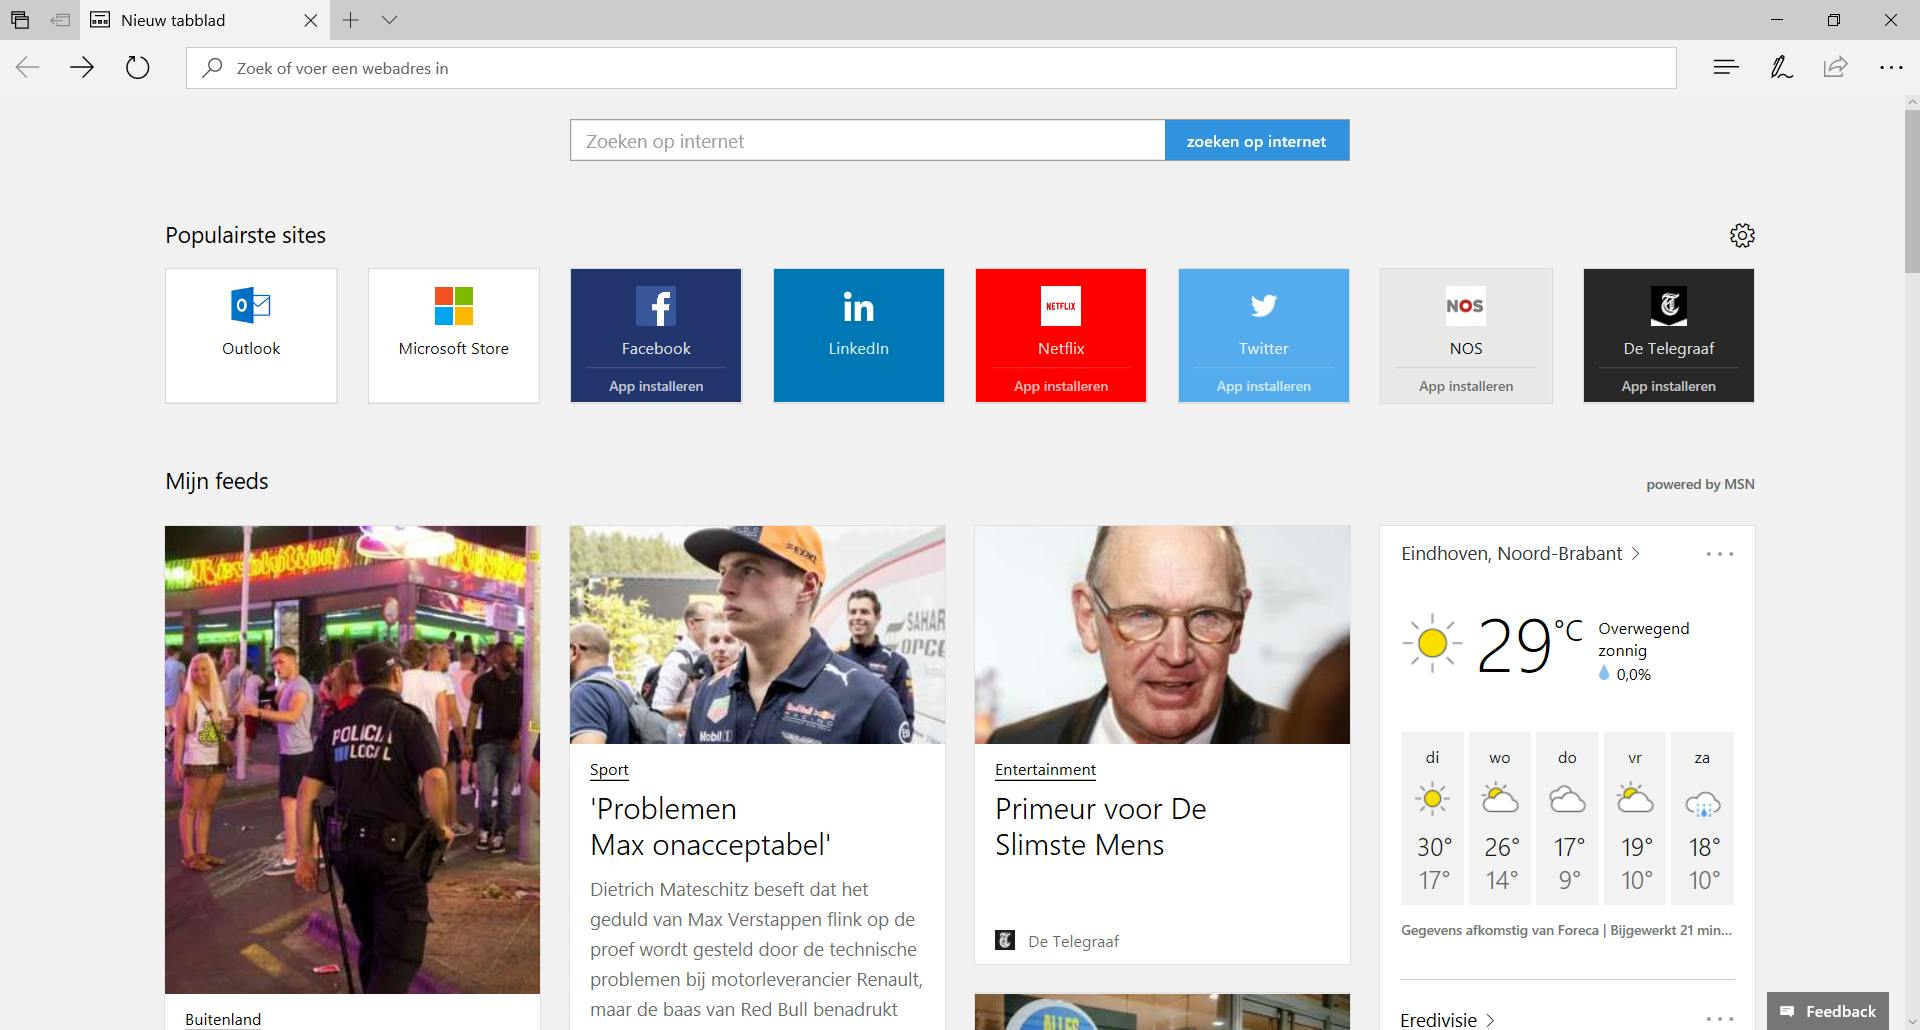Screen dimensions: 1920x1030
Task: Open Eredivisie card options menu
Action: tap(1720, 1019)
